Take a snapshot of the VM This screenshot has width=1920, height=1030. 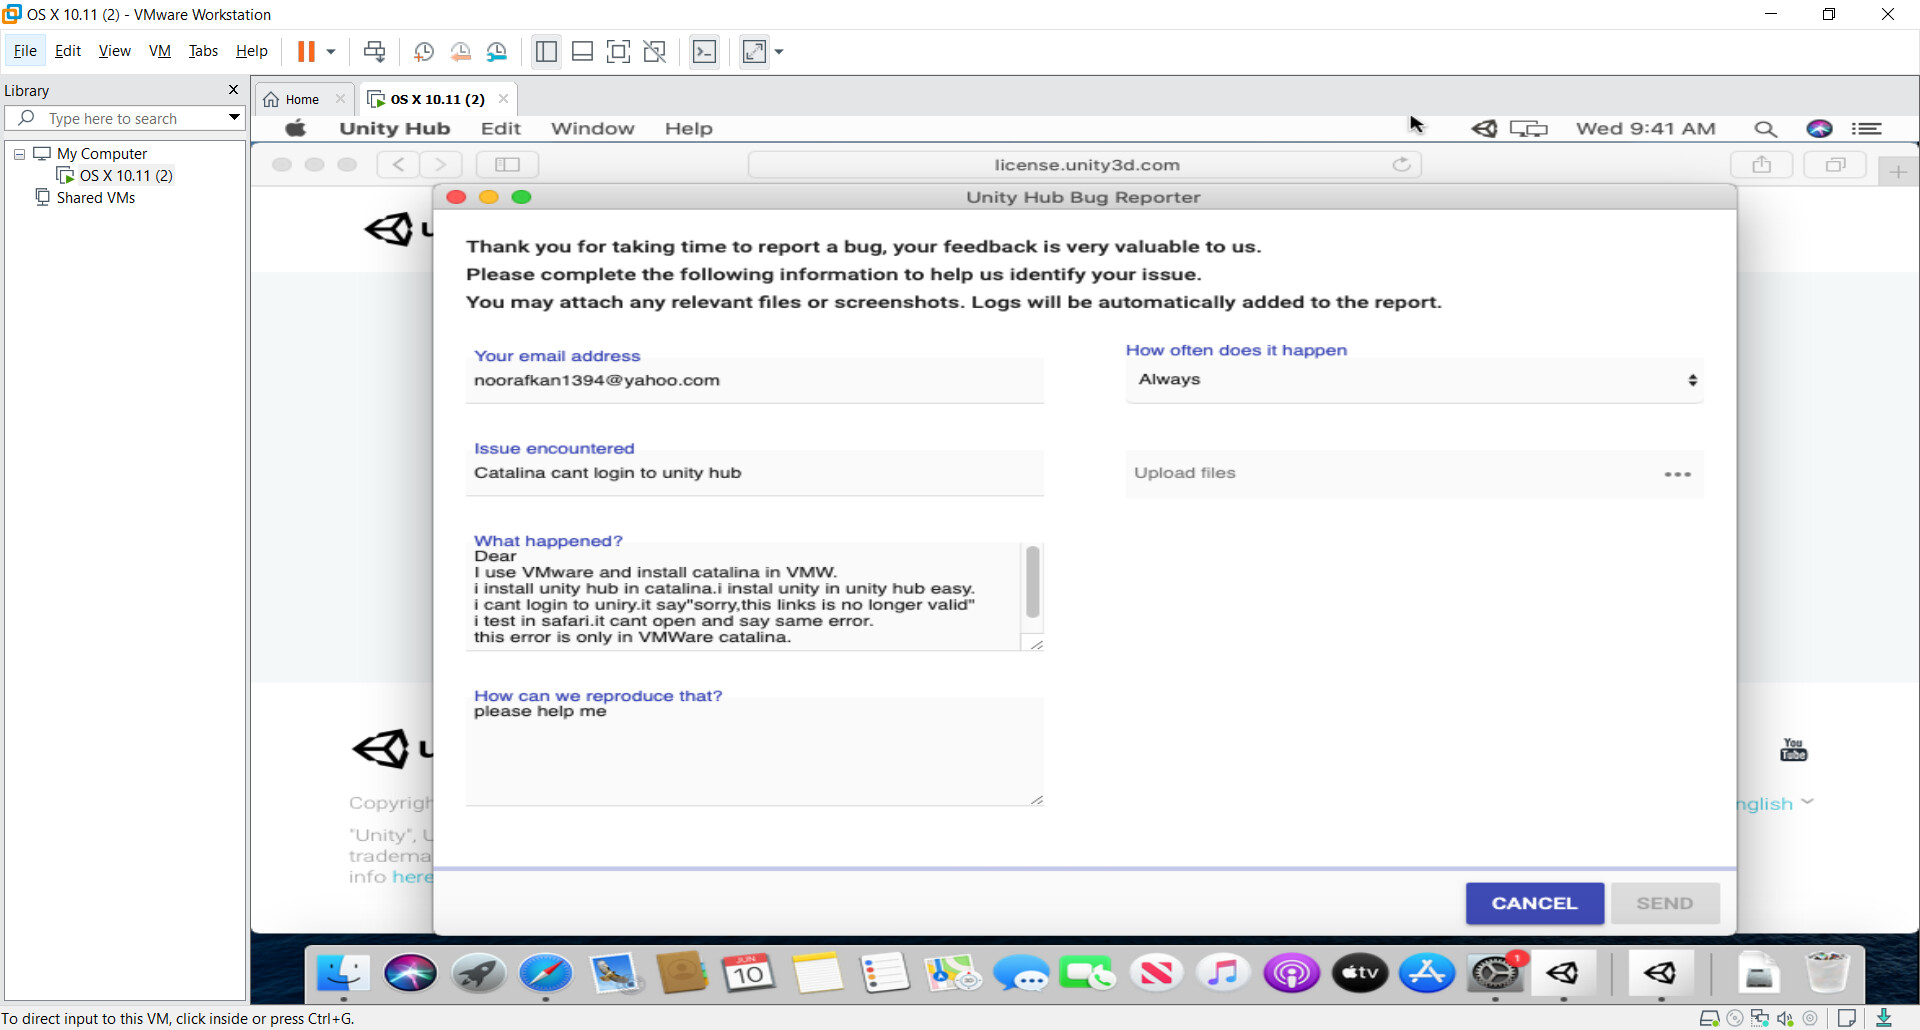tap(424, 52)
